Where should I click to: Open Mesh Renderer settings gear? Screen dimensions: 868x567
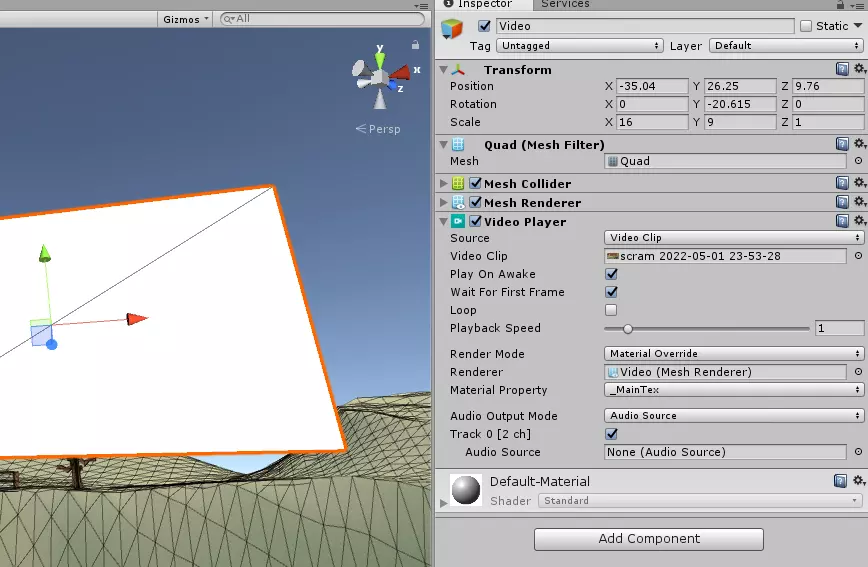click(859, 202)
